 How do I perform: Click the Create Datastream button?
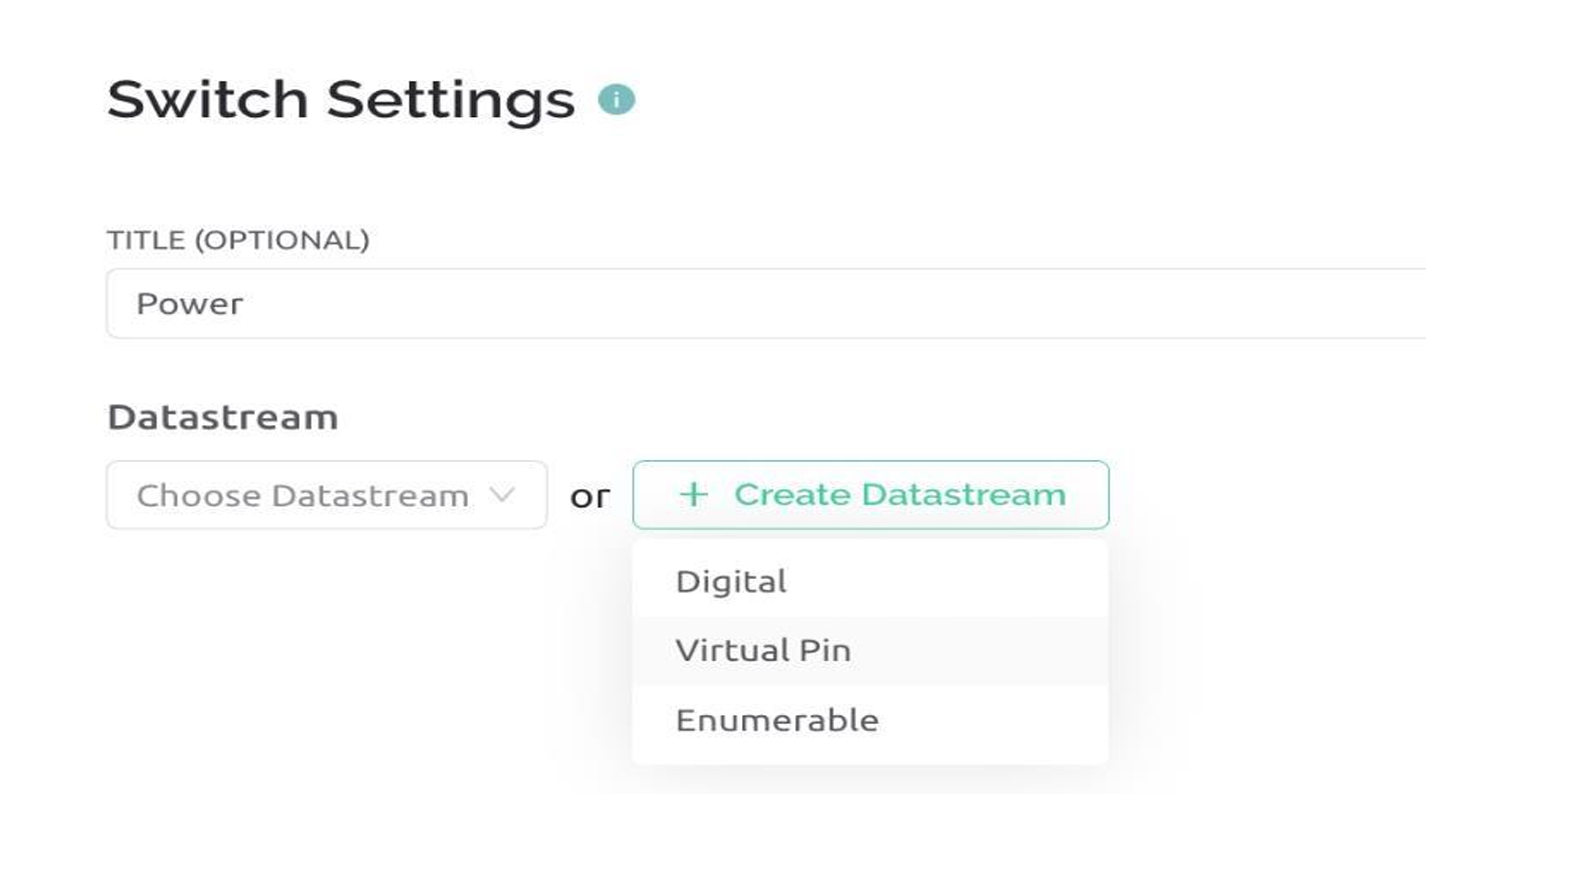(870, 495)
